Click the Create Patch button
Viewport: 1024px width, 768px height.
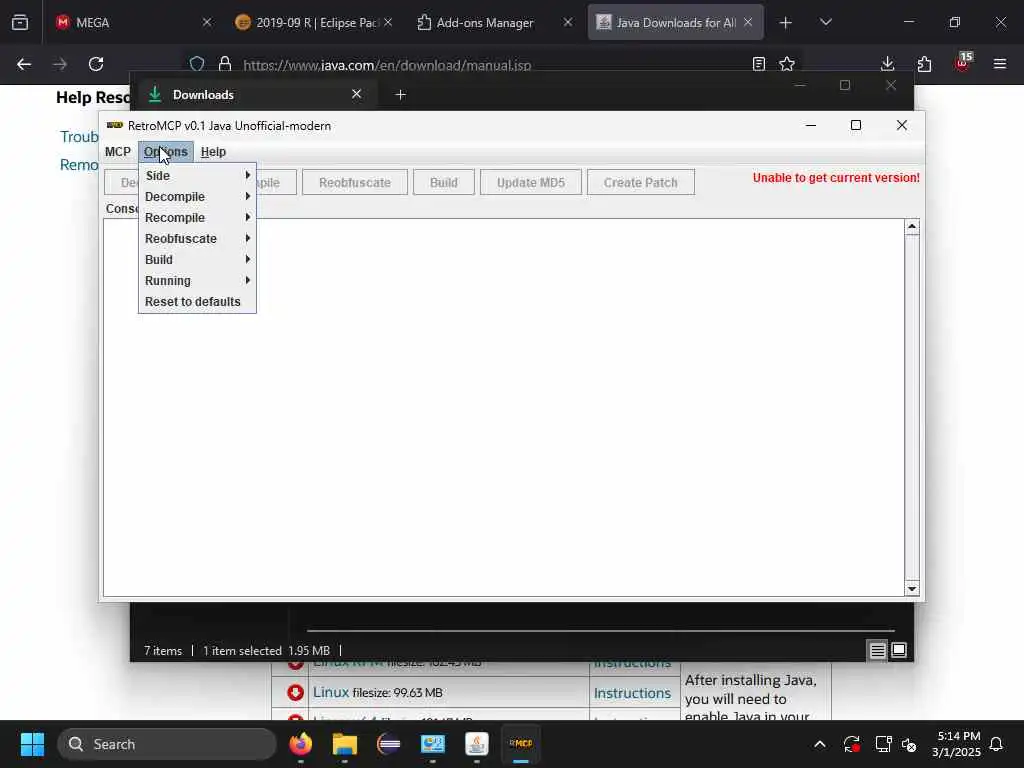pos(640,182)
